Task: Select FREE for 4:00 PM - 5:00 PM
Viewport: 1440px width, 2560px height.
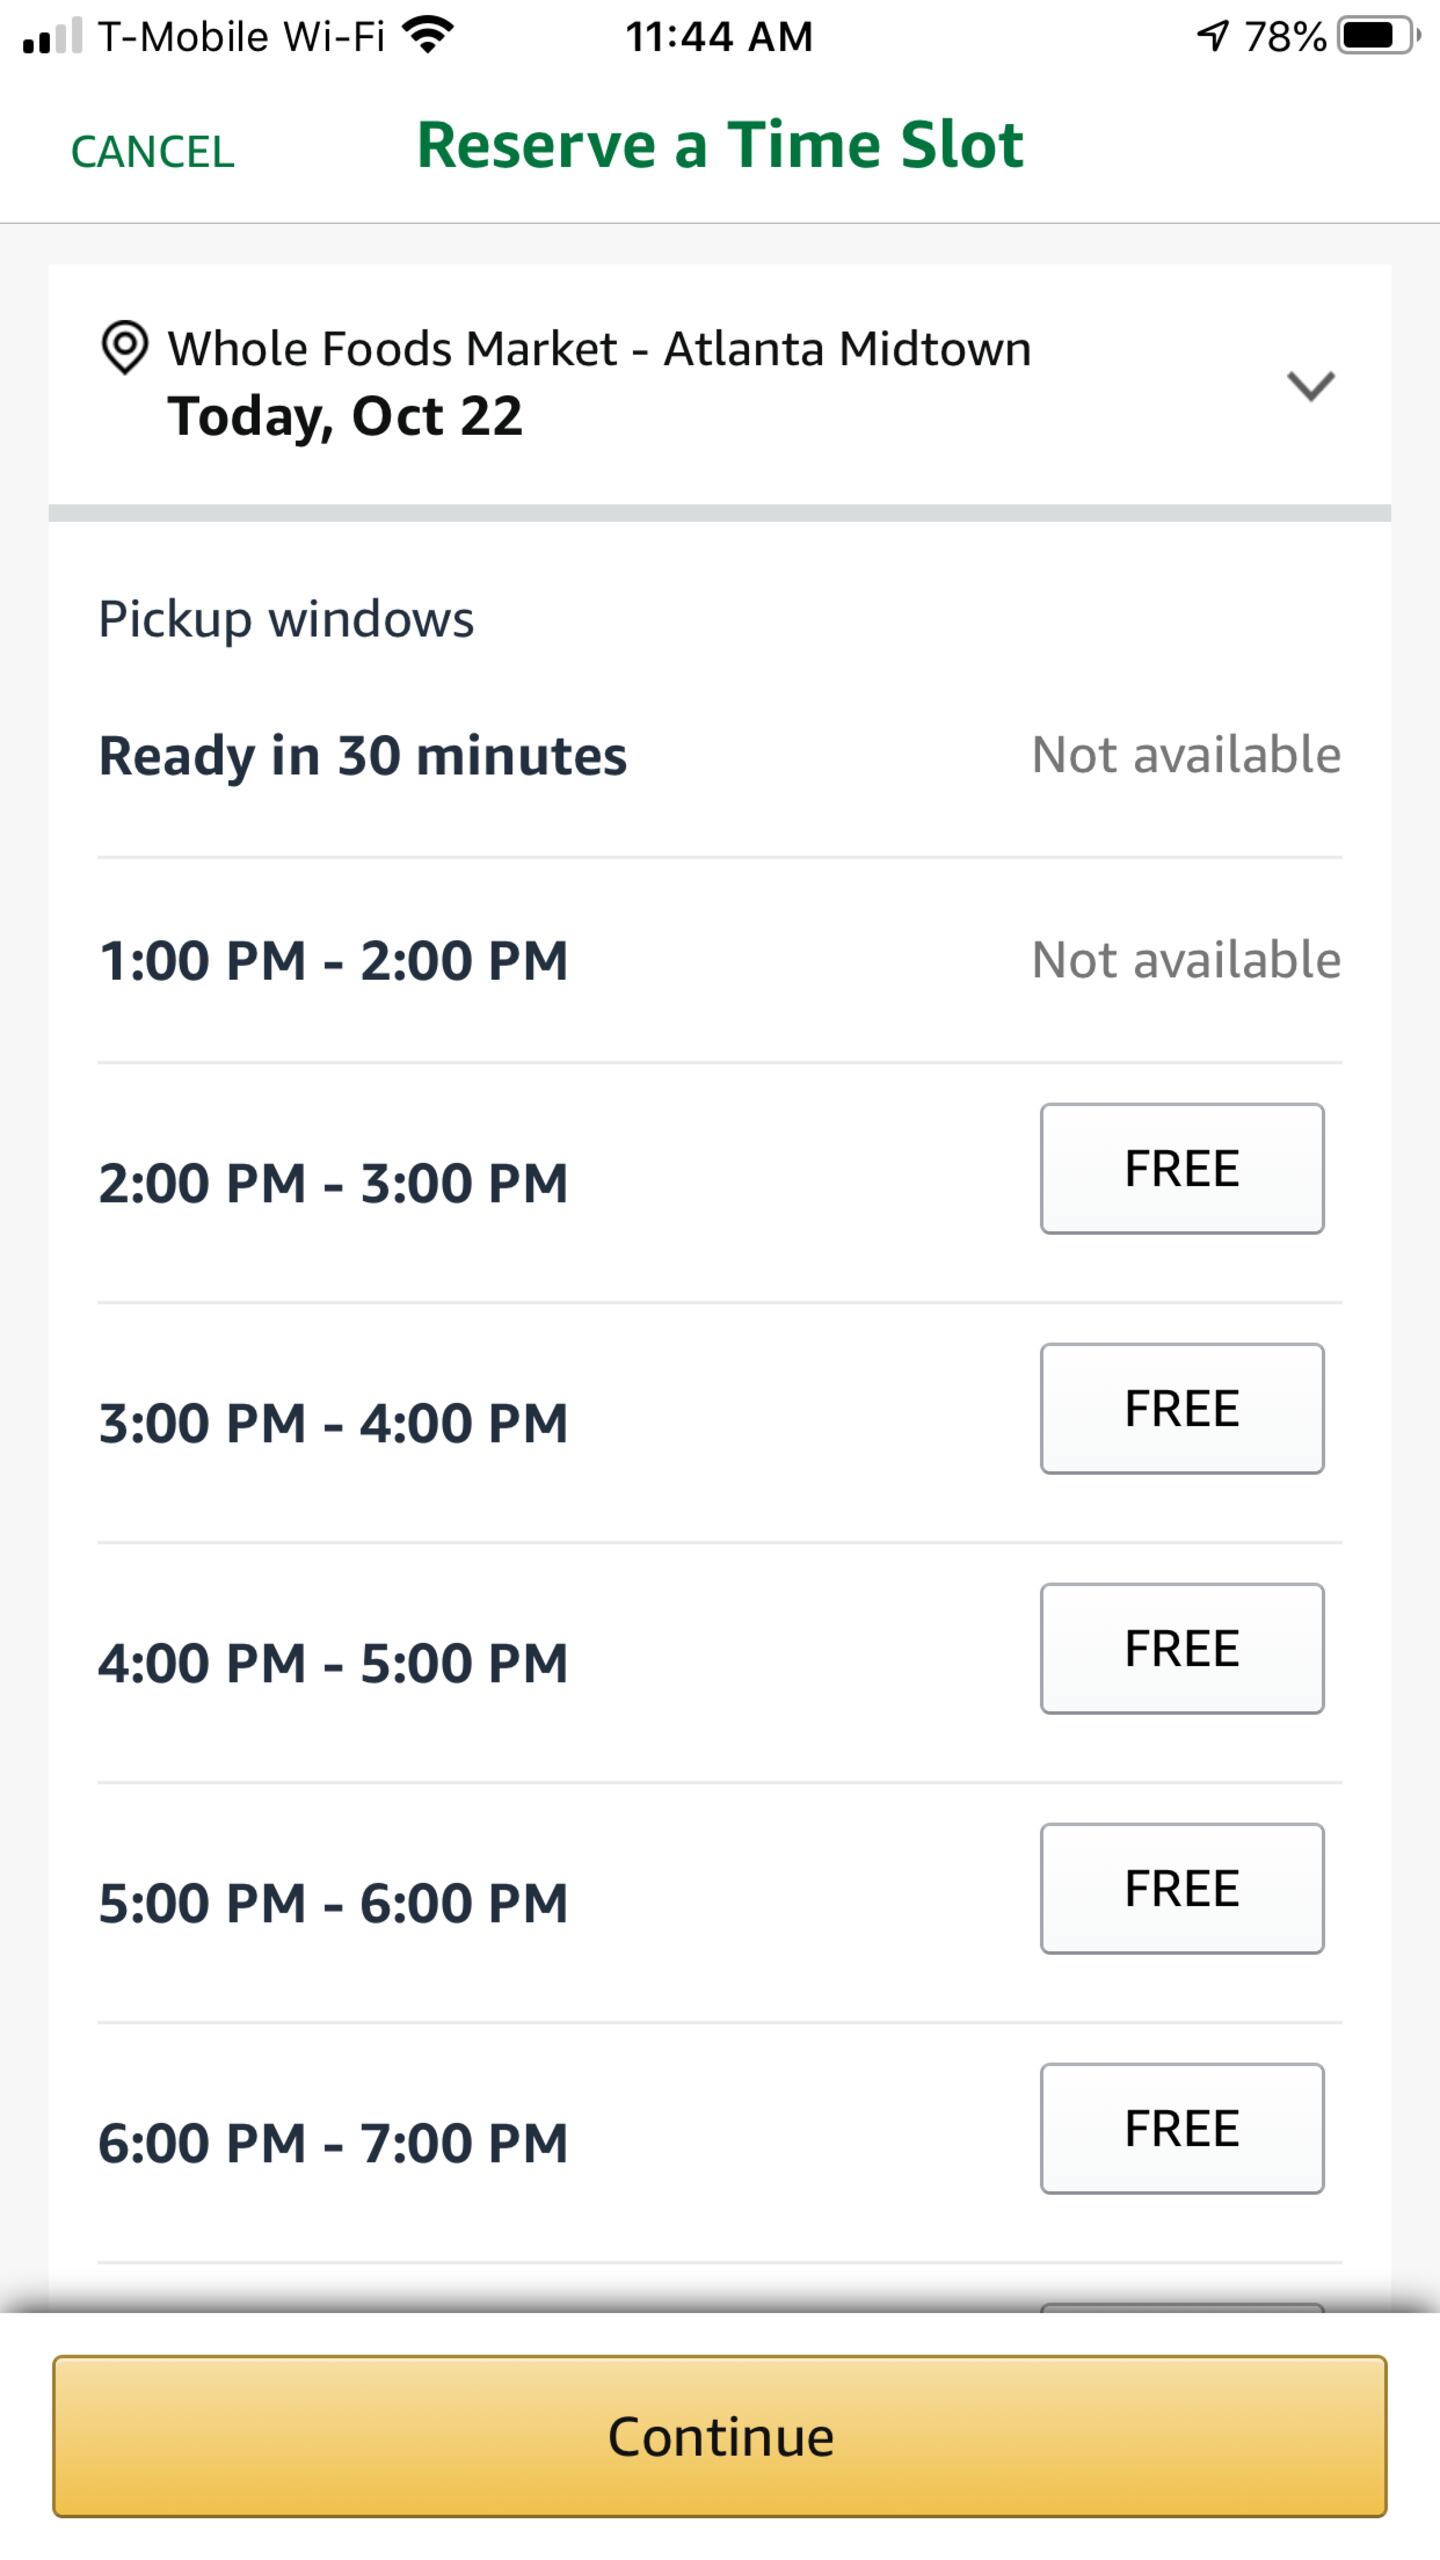Action: (x=1181, y=1648)
